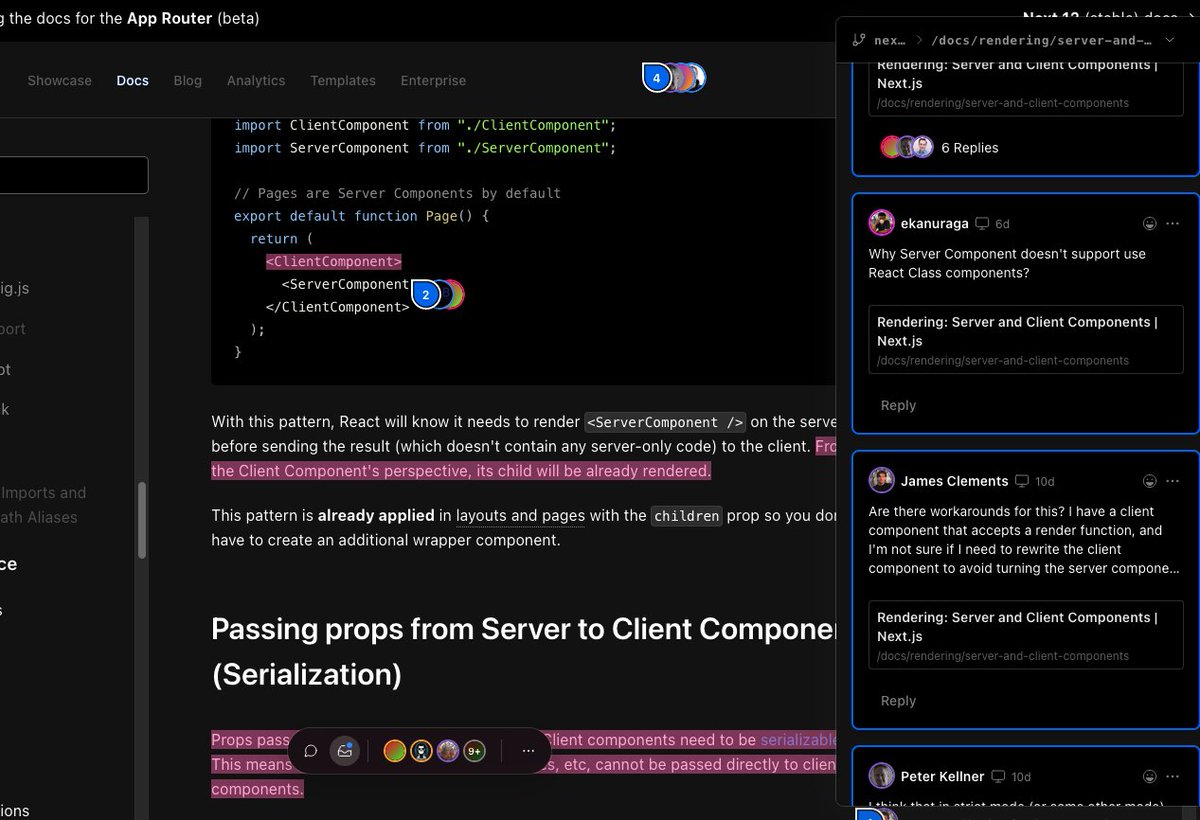Click James Clements' avatar in comments panel
The image size is (1200, 820).
tap(881, 481)
